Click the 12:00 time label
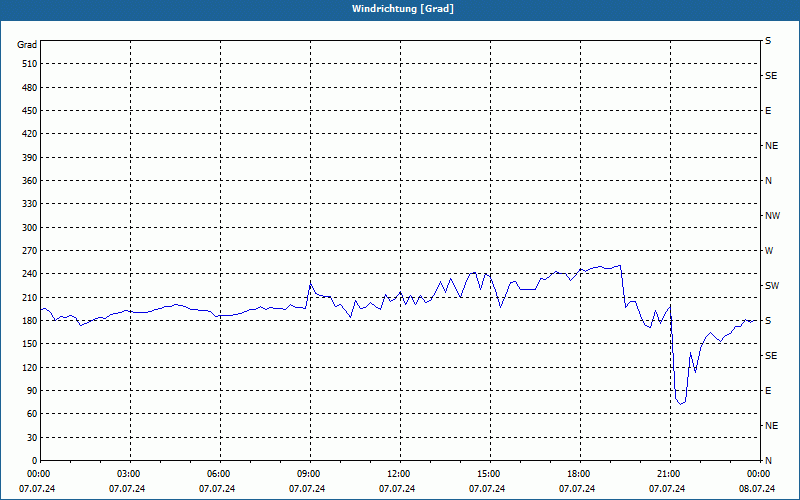The image size is (800, 500). 397,474
